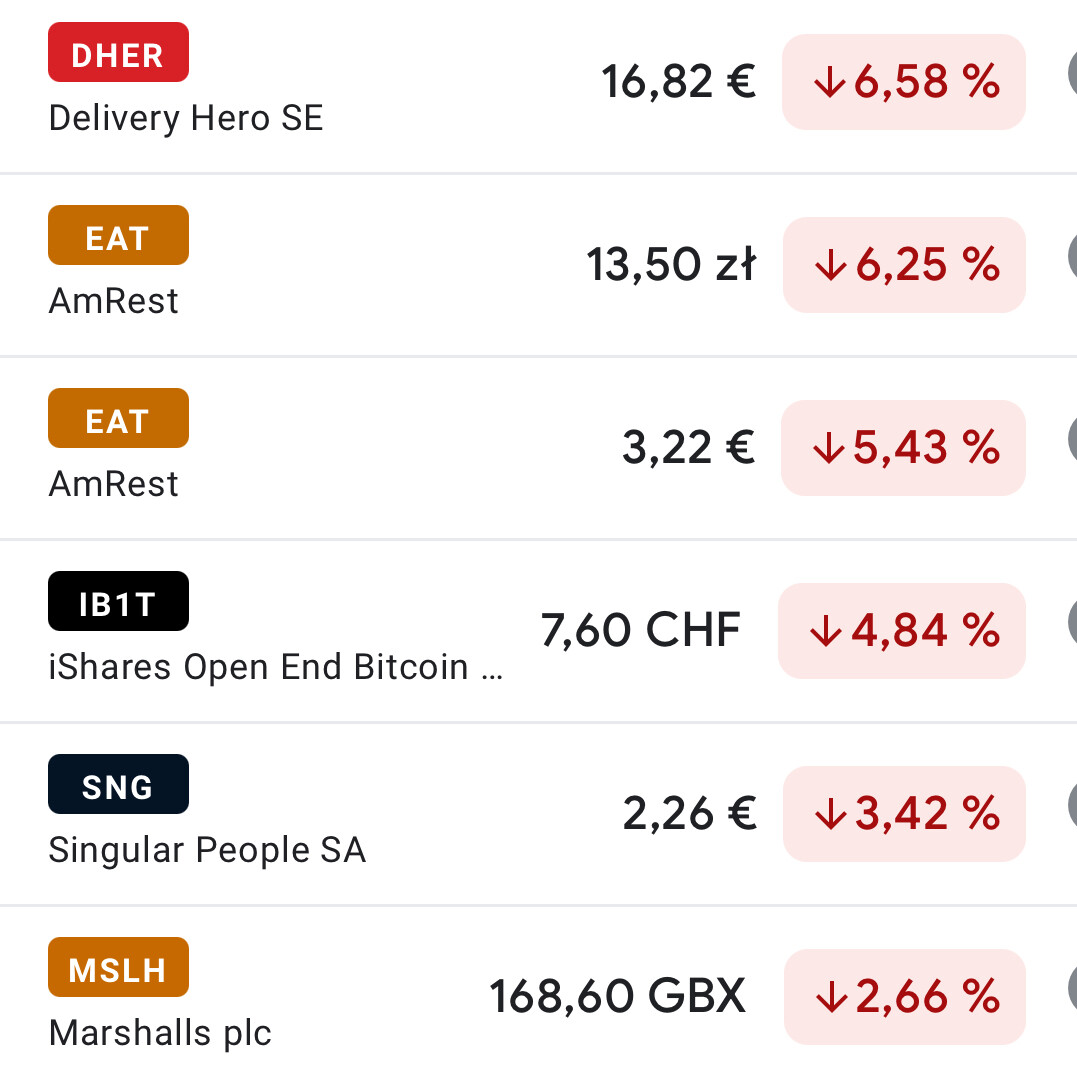This screenshot has width=1077, height=1082.
Task: Select the black IB1T ticker badge
Action: [x=118, y=602]
